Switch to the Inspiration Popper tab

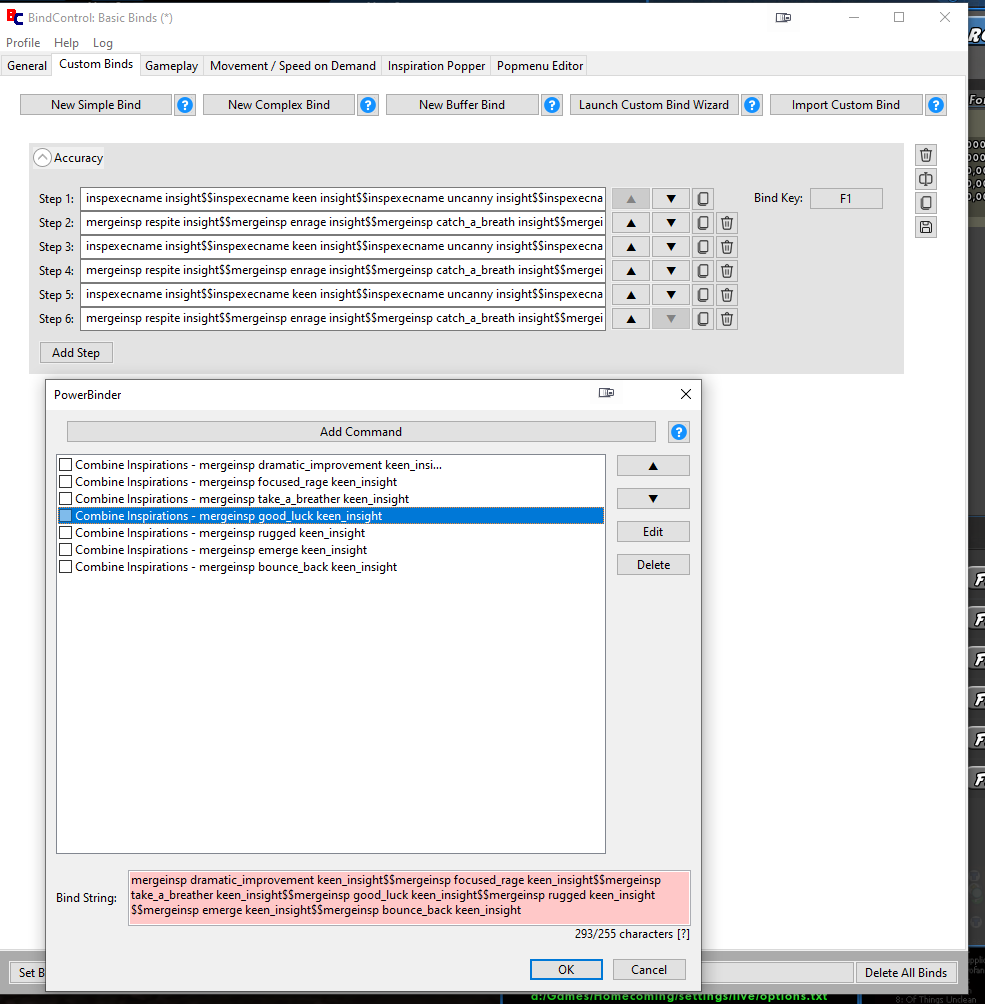tap(436, 66)
